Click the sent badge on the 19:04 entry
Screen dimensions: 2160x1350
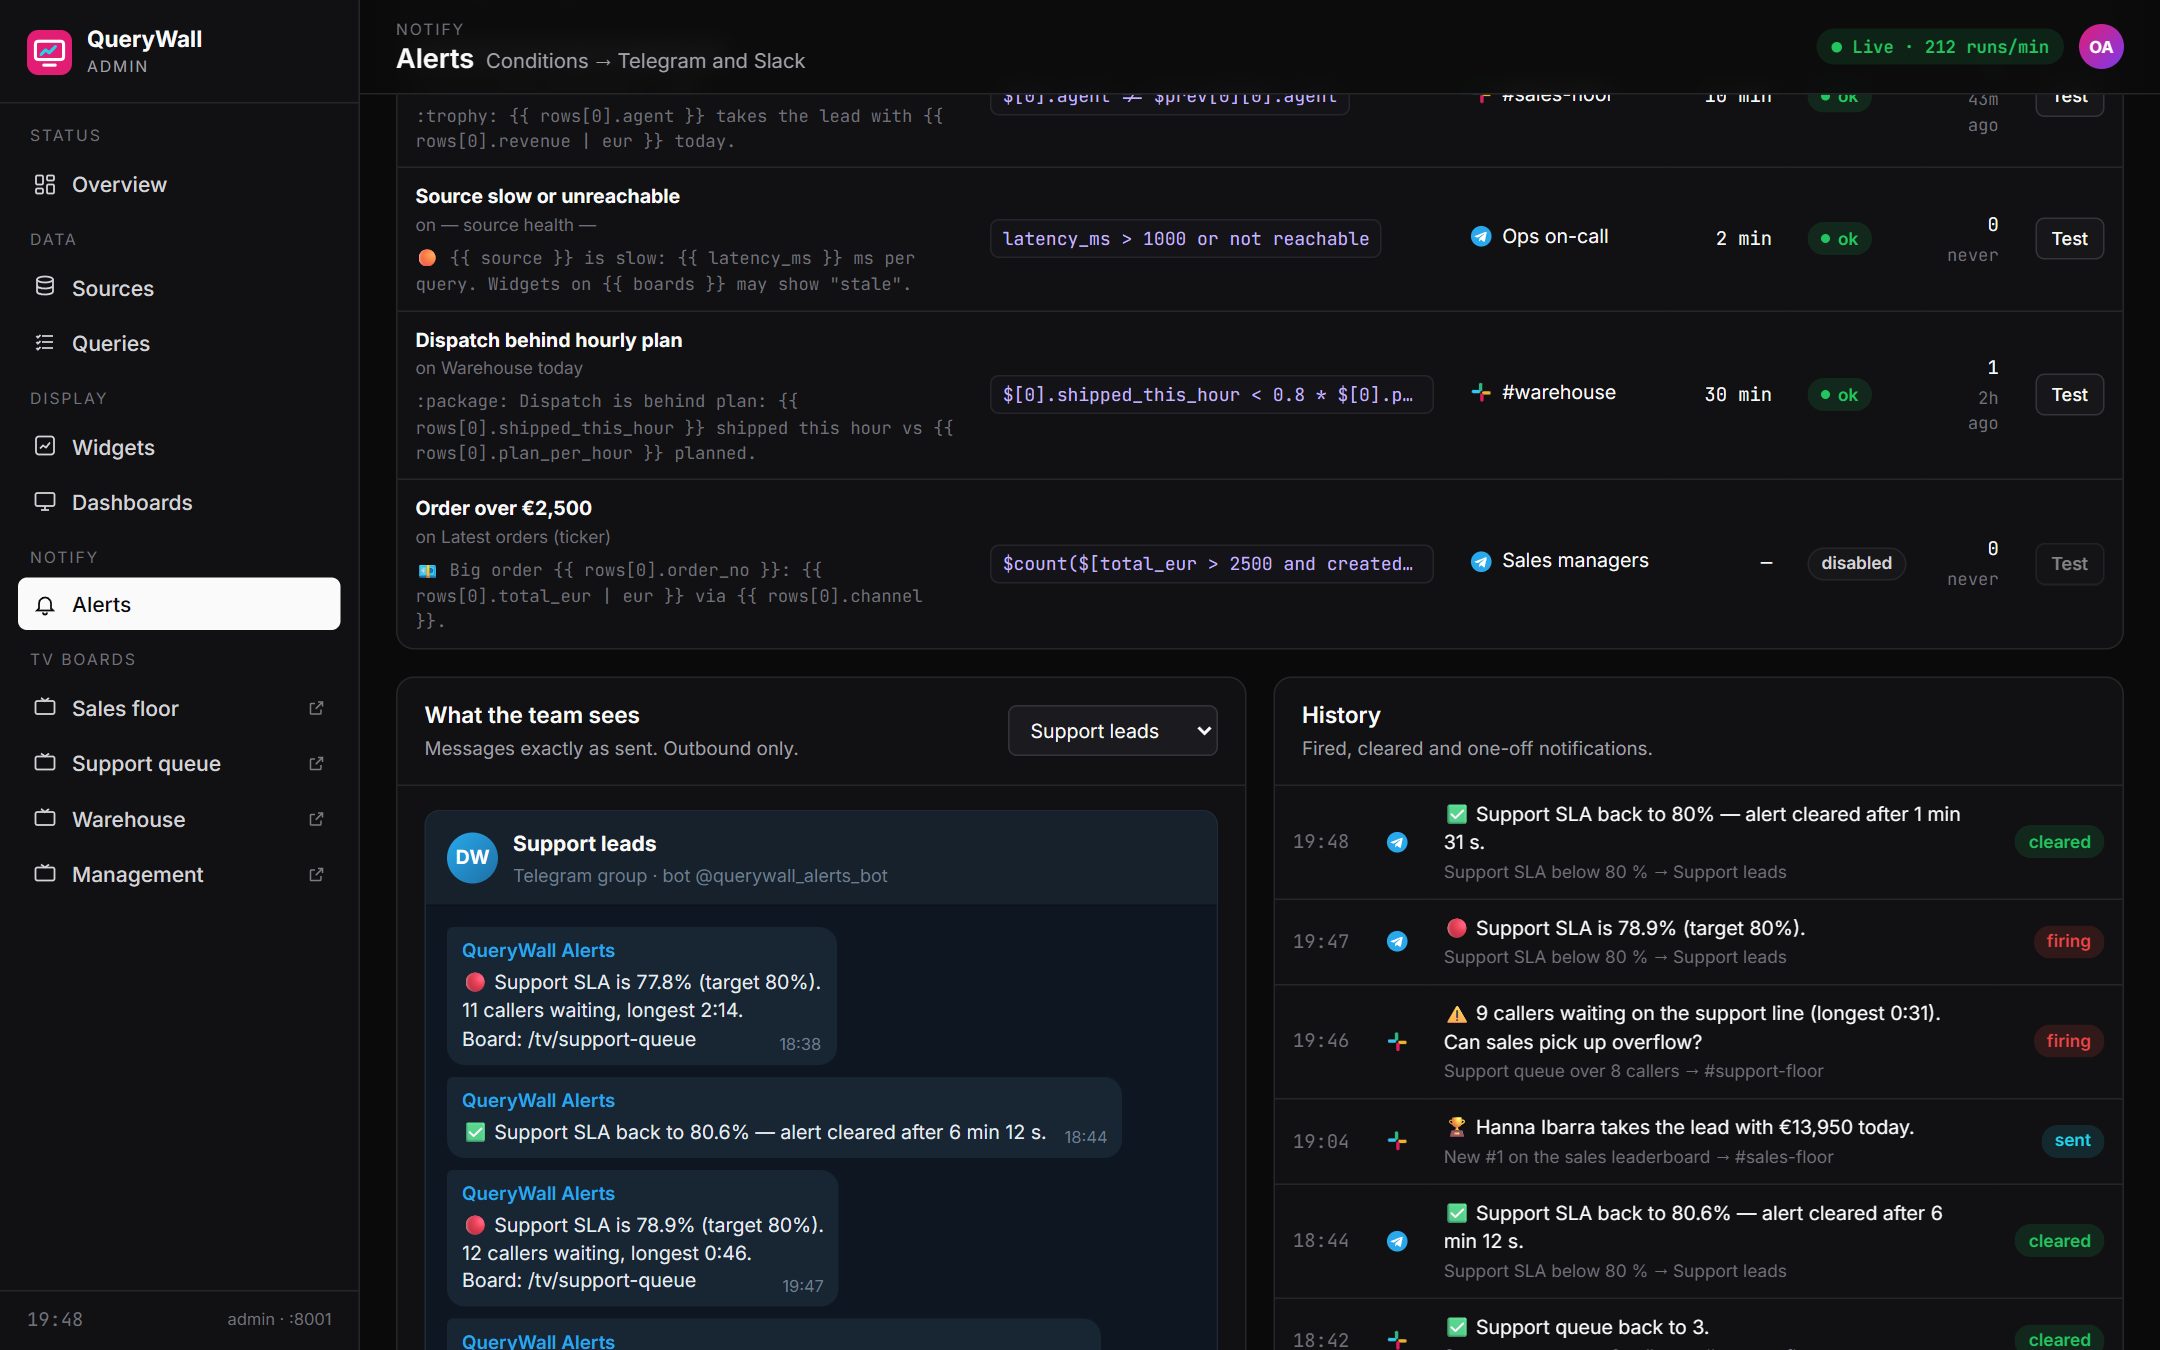[2072, 1141]
